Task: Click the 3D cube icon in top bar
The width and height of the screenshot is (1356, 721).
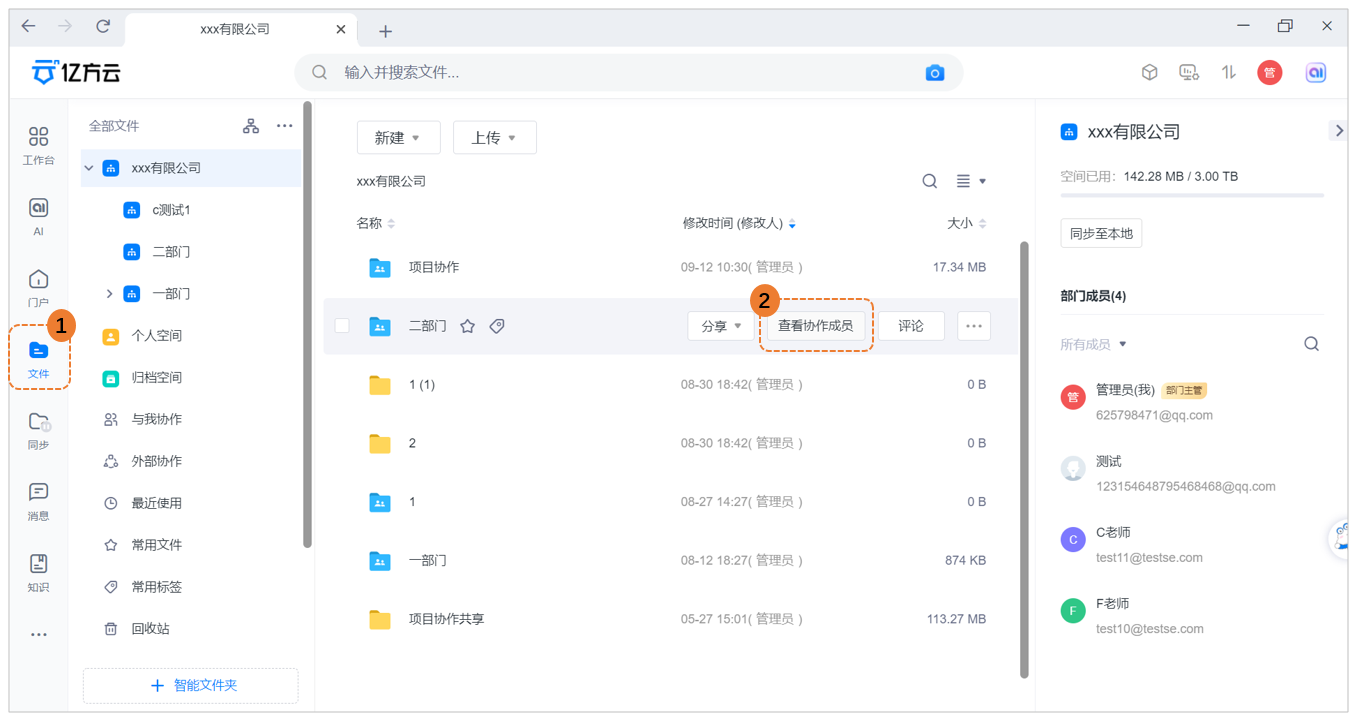Action: tap(1149, 72)
